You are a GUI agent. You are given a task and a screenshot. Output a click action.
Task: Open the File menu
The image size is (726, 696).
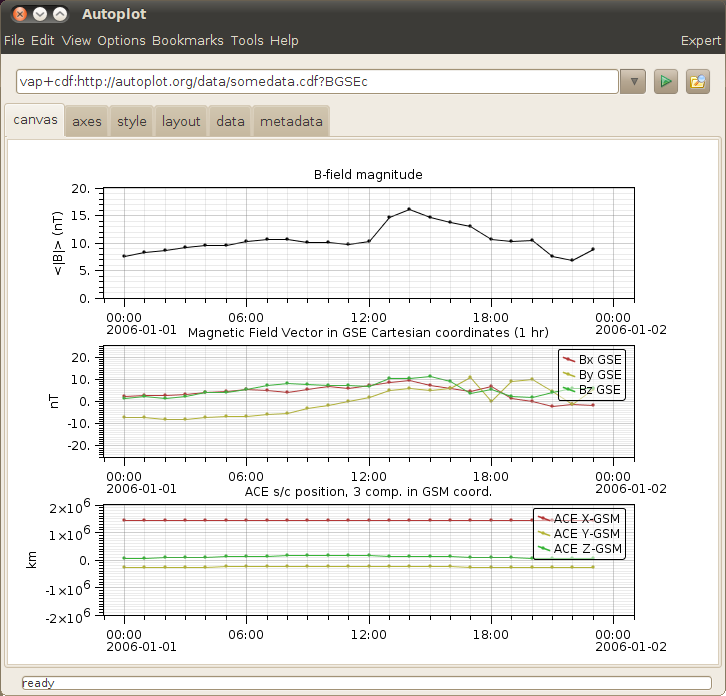(14, 41)
